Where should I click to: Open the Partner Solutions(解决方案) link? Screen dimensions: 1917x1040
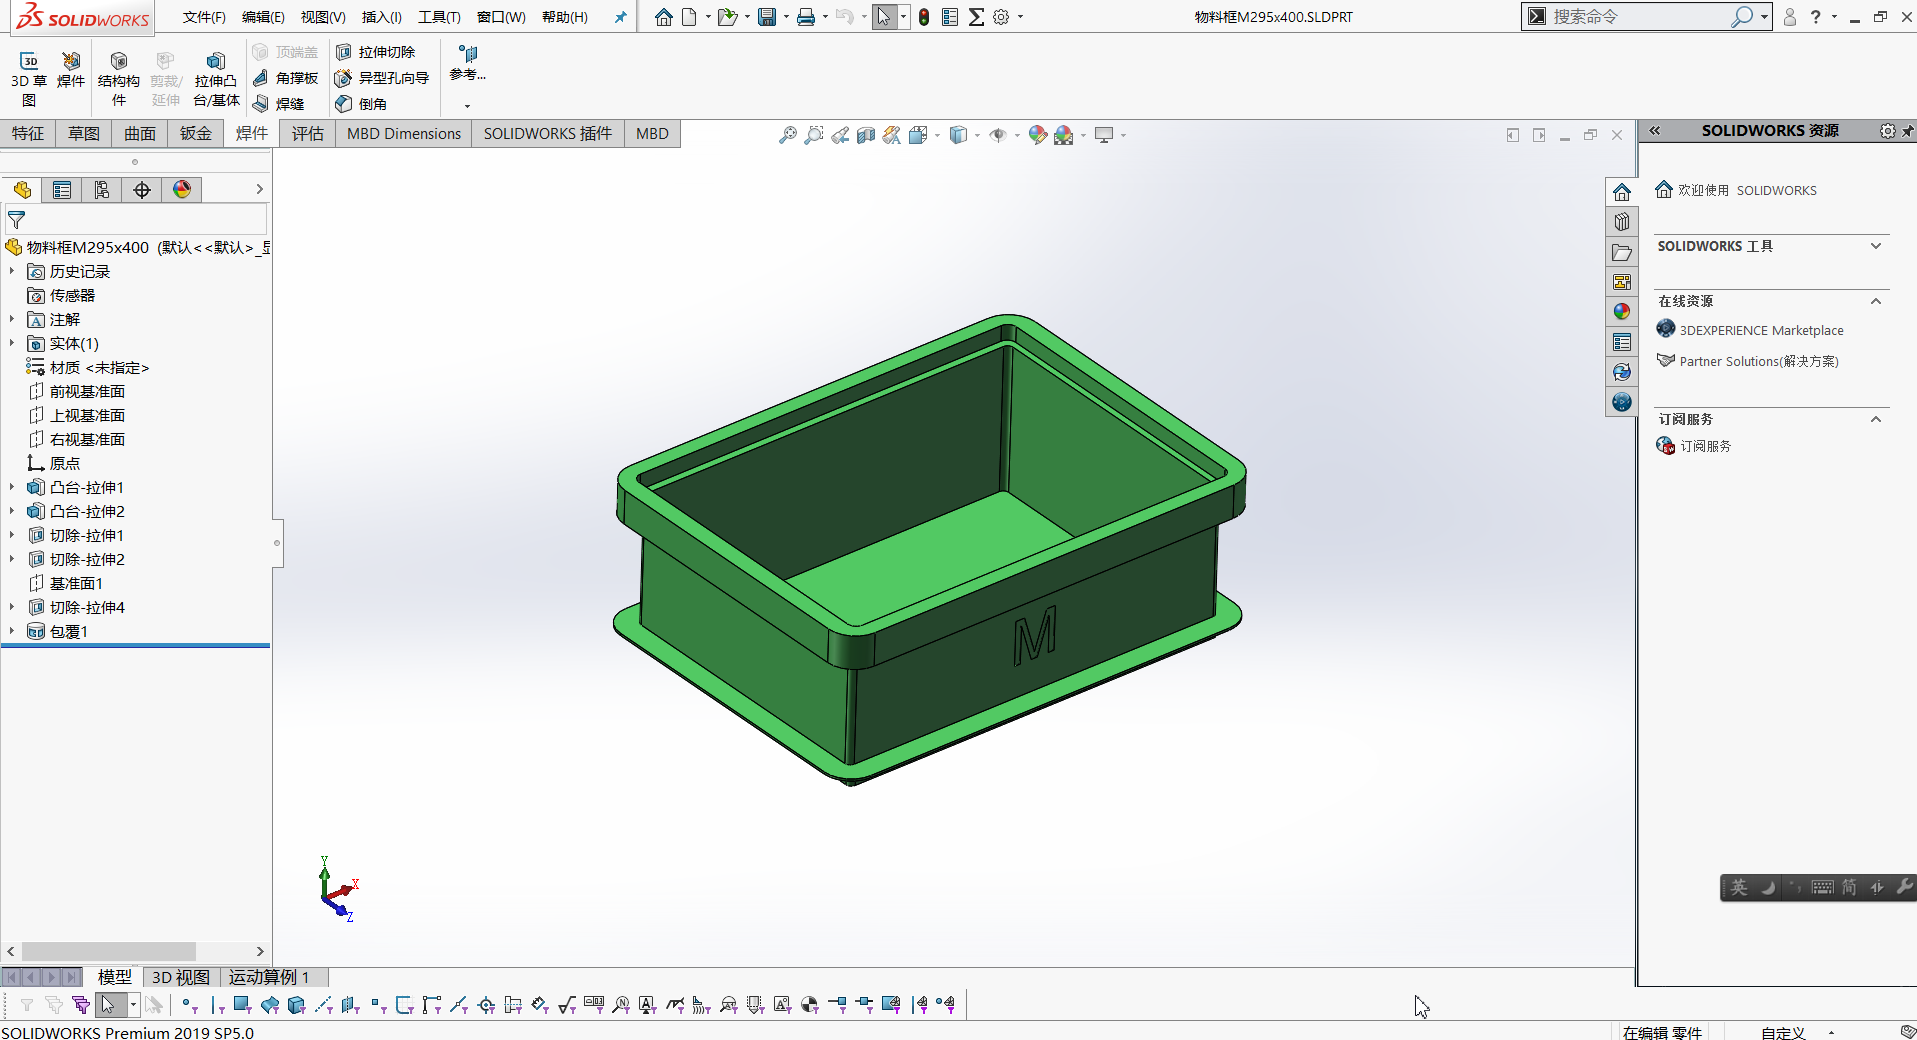[1758, 361]
